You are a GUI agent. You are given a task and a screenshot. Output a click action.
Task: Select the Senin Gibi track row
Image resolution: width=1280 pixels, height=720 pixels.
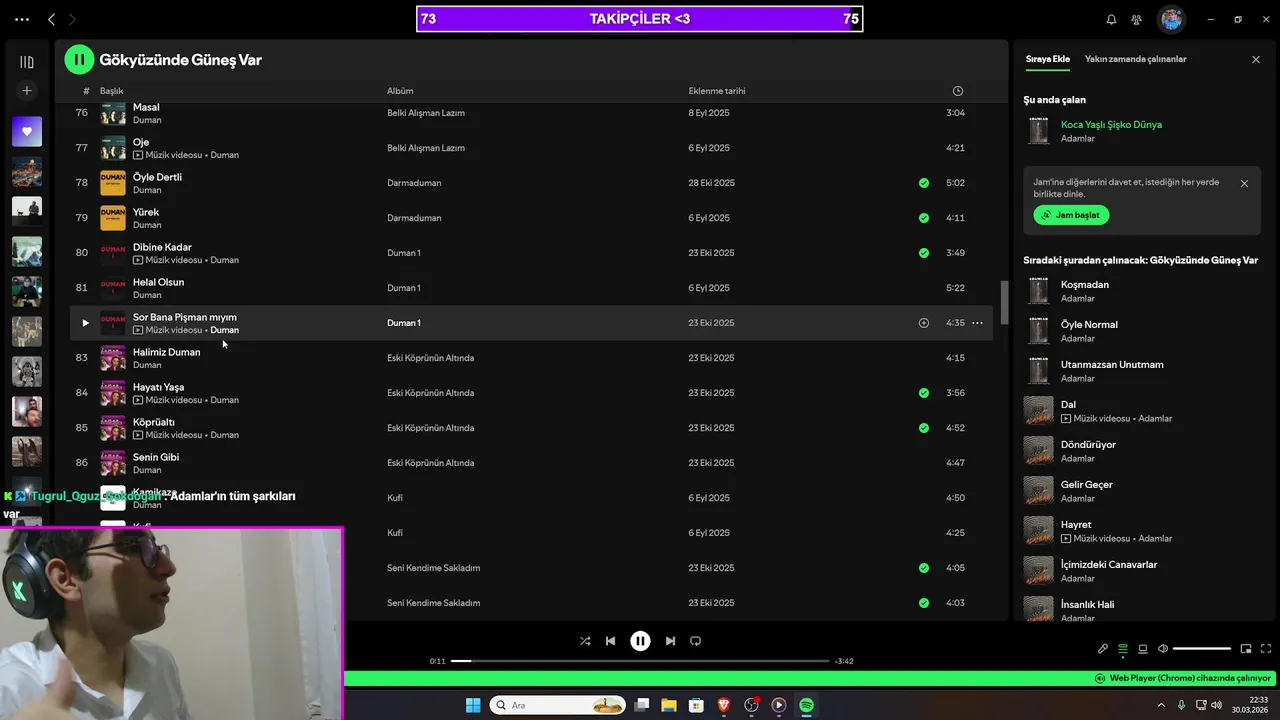pos(531,463)
